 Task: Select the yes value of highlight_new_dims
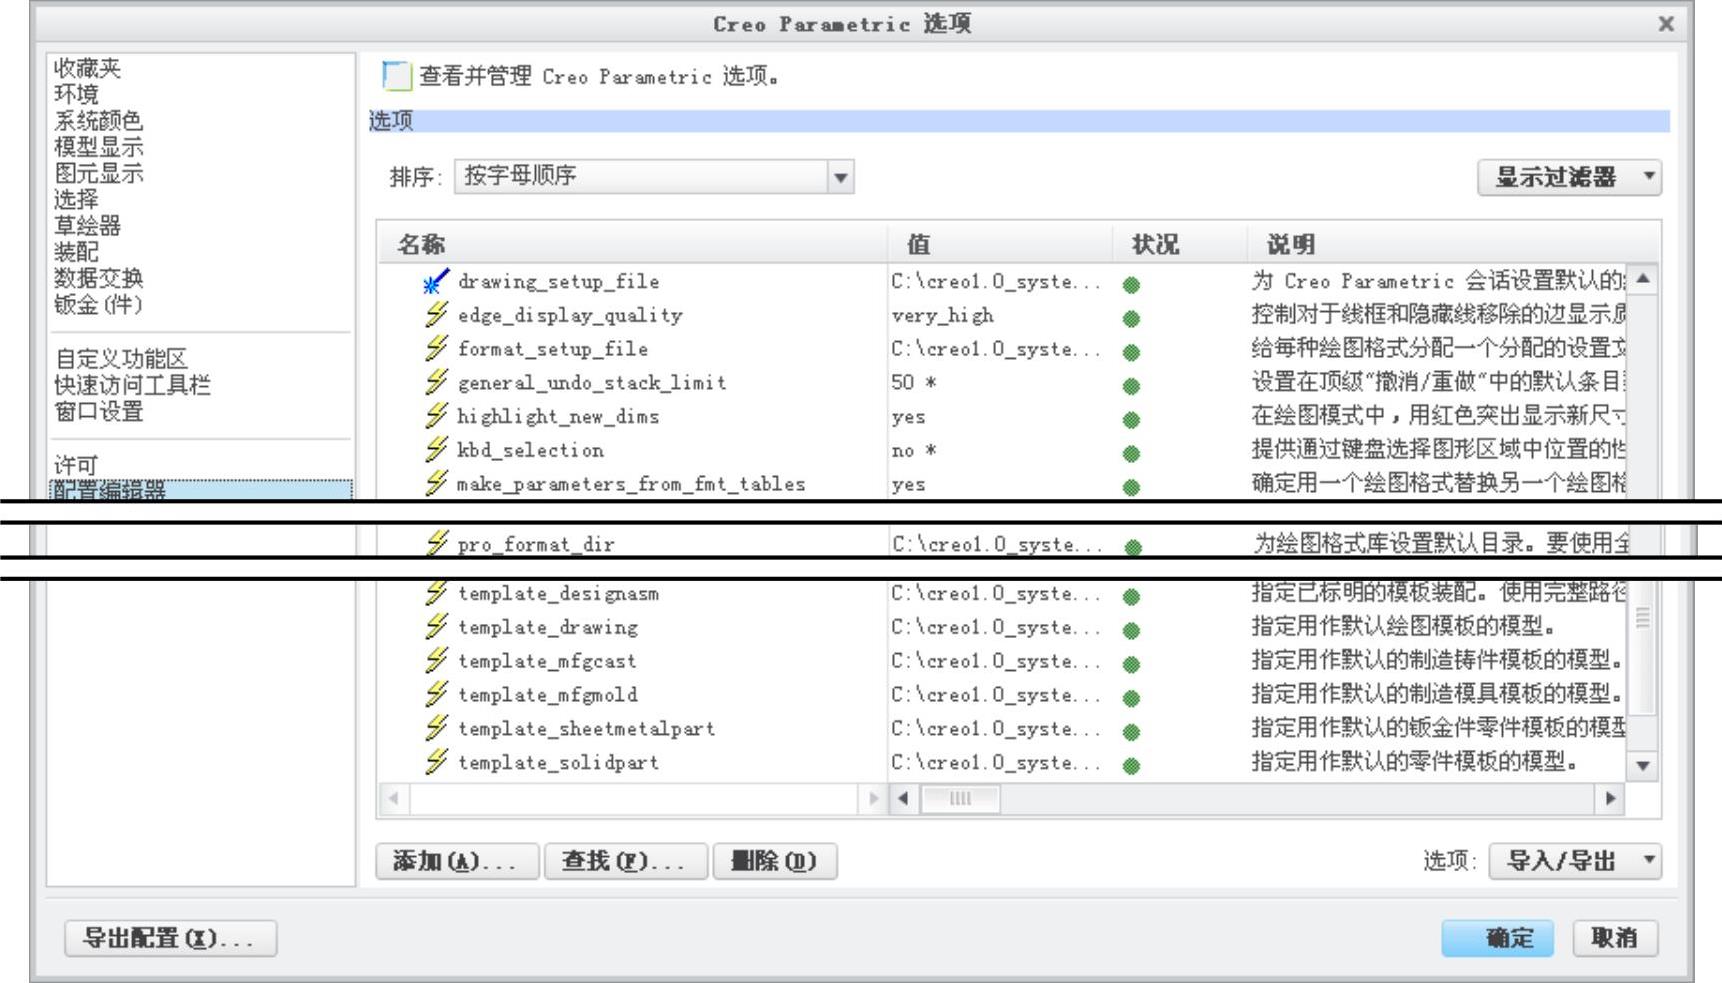point(909,417)
